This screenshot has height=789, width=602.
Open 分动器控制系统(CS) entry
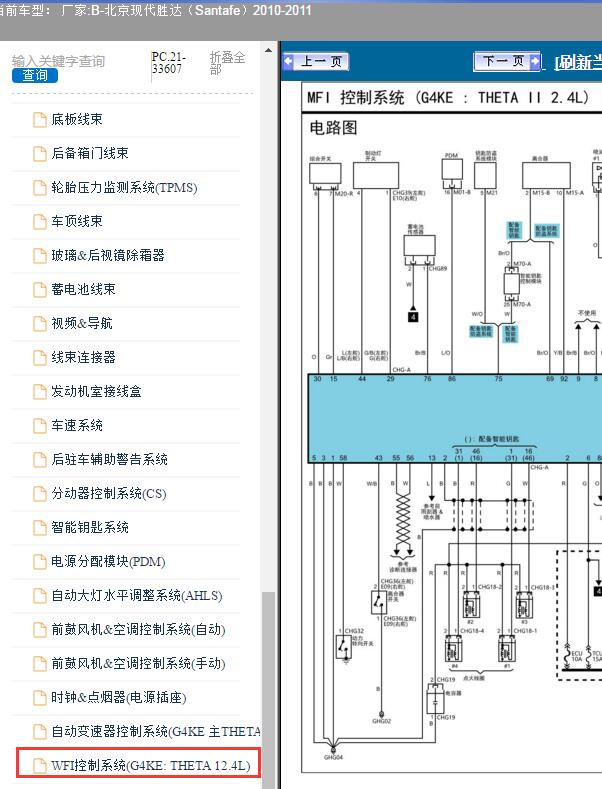[109, 493]
